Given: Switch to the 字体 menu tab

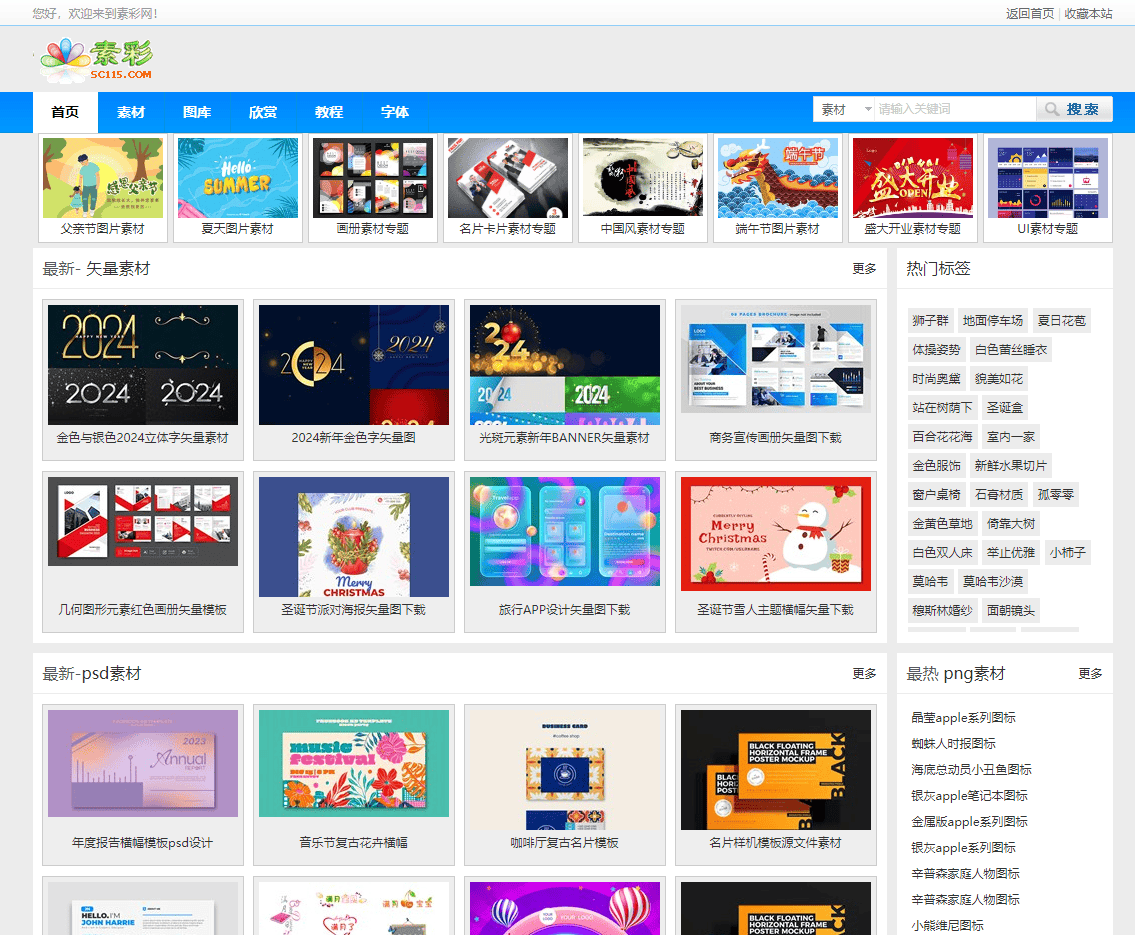Looking at the screenshot, I should (x=394, y=112).
